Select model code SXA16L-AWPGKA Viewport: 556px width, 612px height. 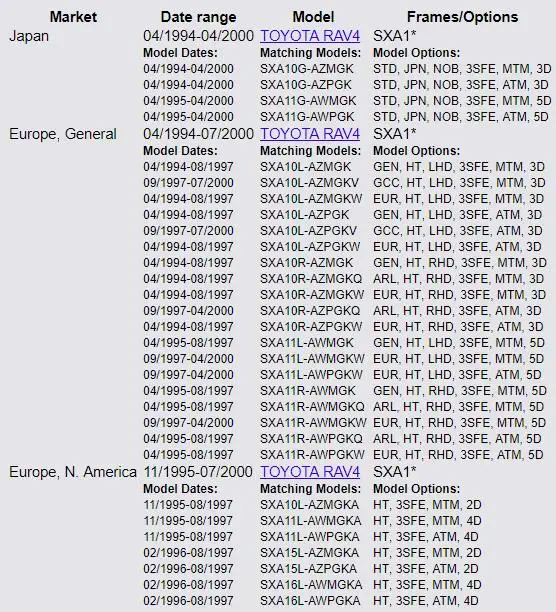tap(310, 601)
